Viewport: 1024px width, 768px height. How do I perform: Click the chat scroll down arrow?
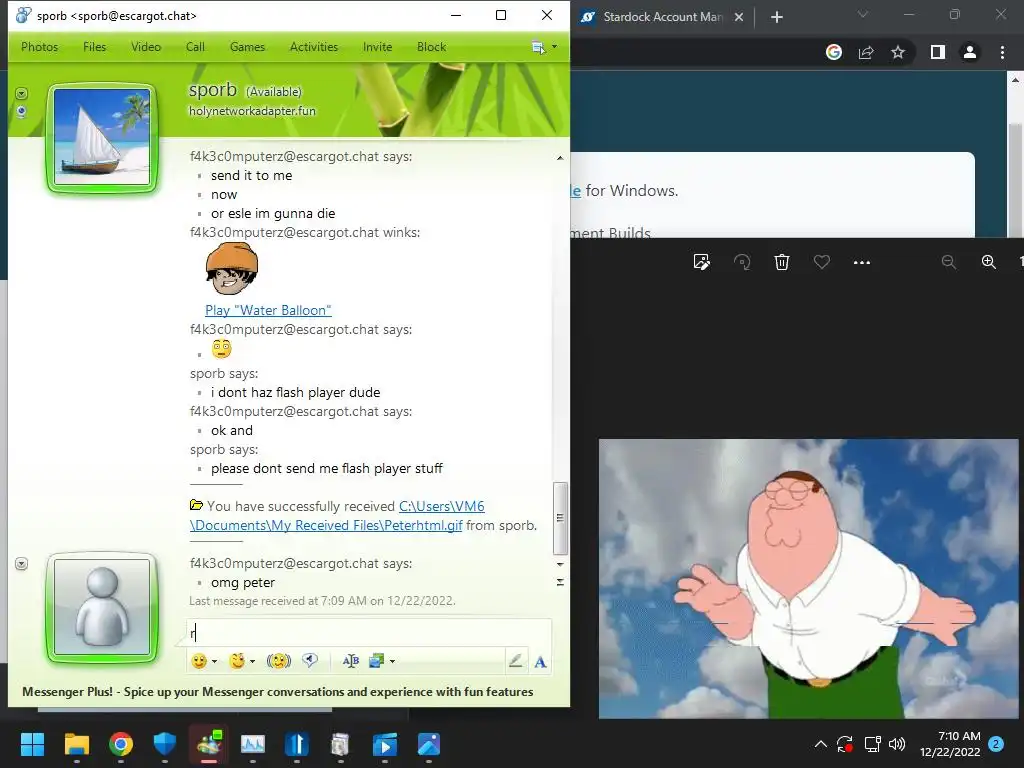(x=560, y=564)
